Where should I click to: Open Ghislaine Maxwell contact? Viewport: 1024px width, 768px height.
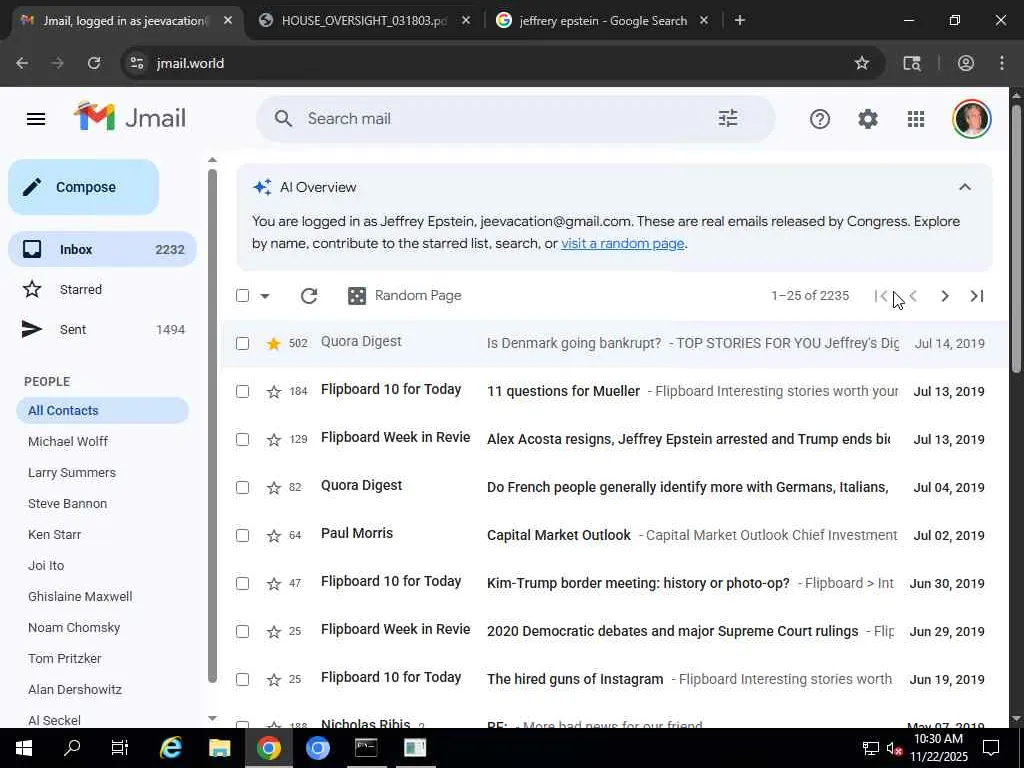[x=80, y=597]
